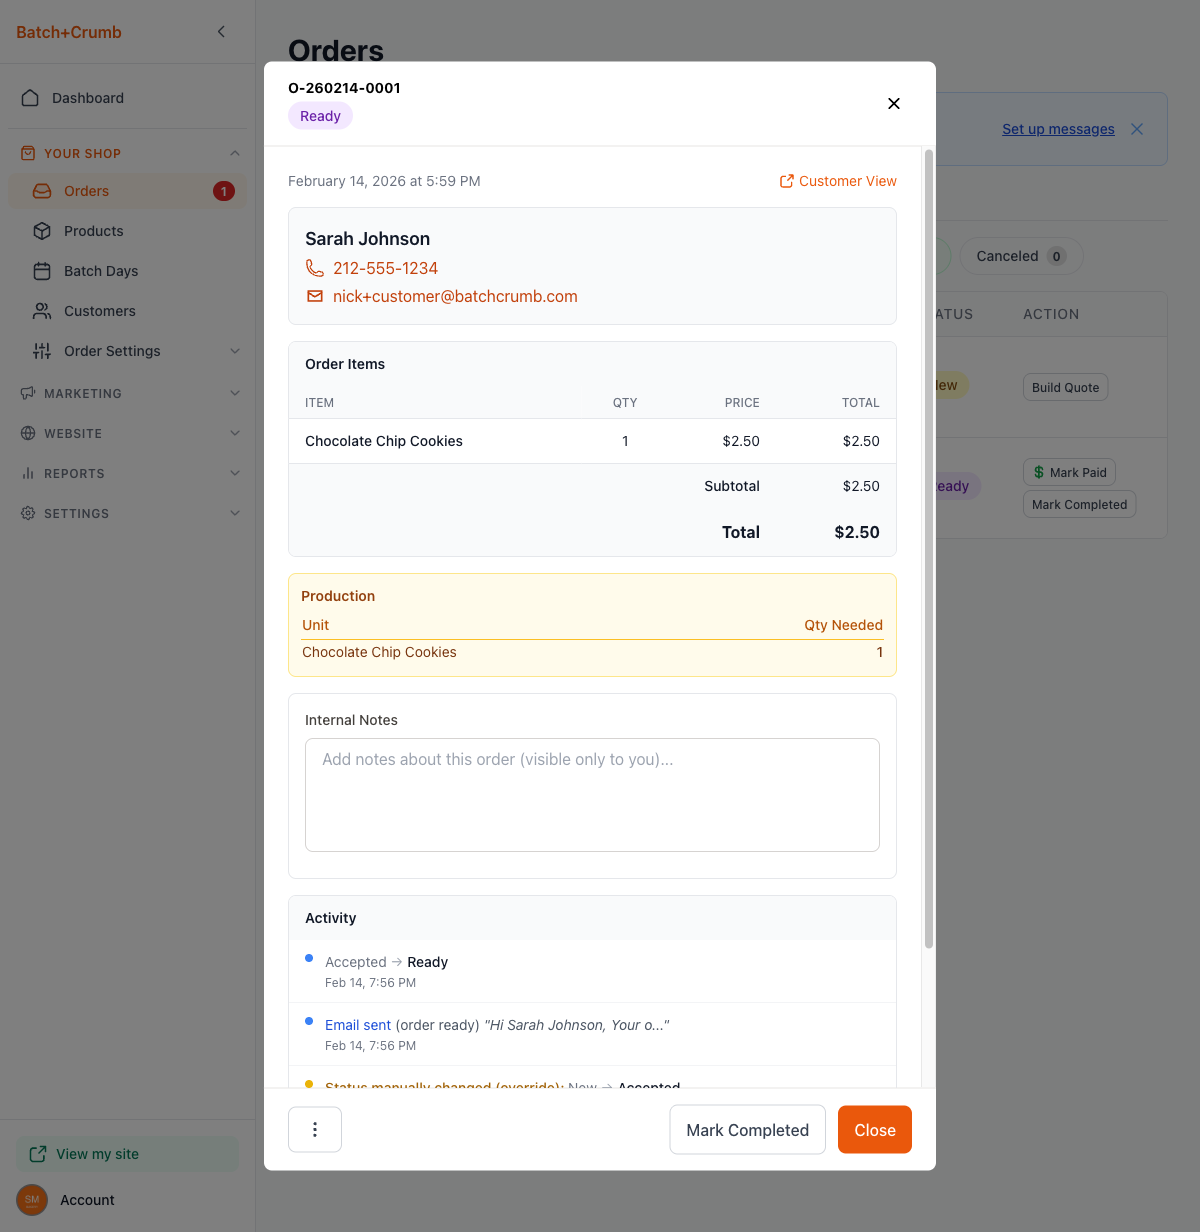Open Dashboard from the sidebar
Screen dimensions: 1200x1232
pyautogui.click(x=88, y=98)
